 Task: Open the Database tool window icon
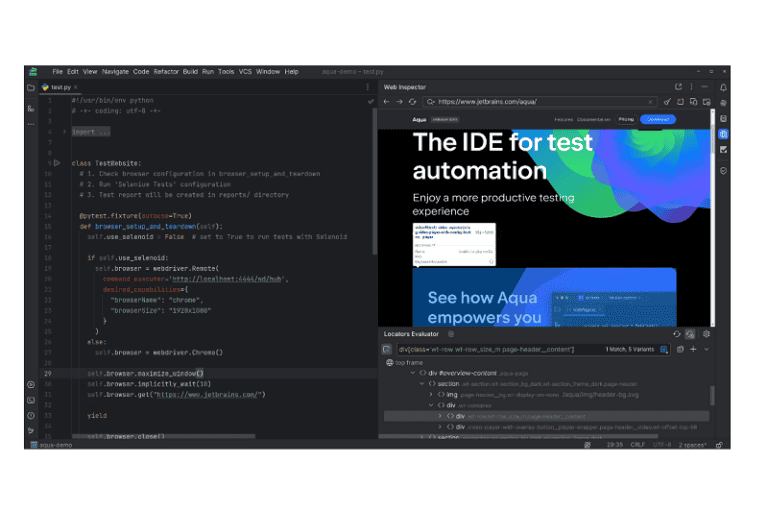(x=724, y=118)
